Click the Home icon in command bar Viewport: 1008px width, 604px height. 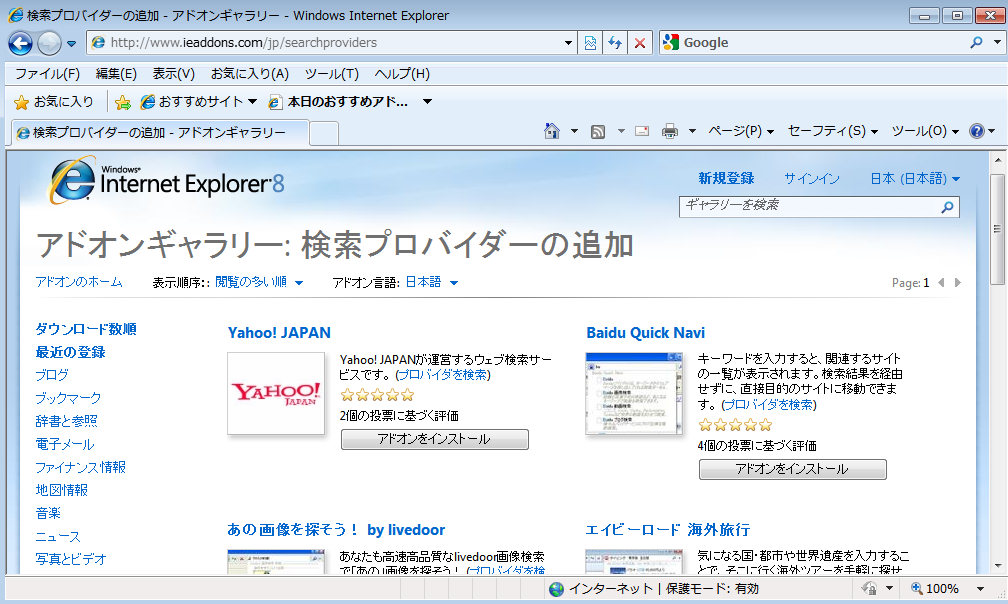[x=552, y=131]
